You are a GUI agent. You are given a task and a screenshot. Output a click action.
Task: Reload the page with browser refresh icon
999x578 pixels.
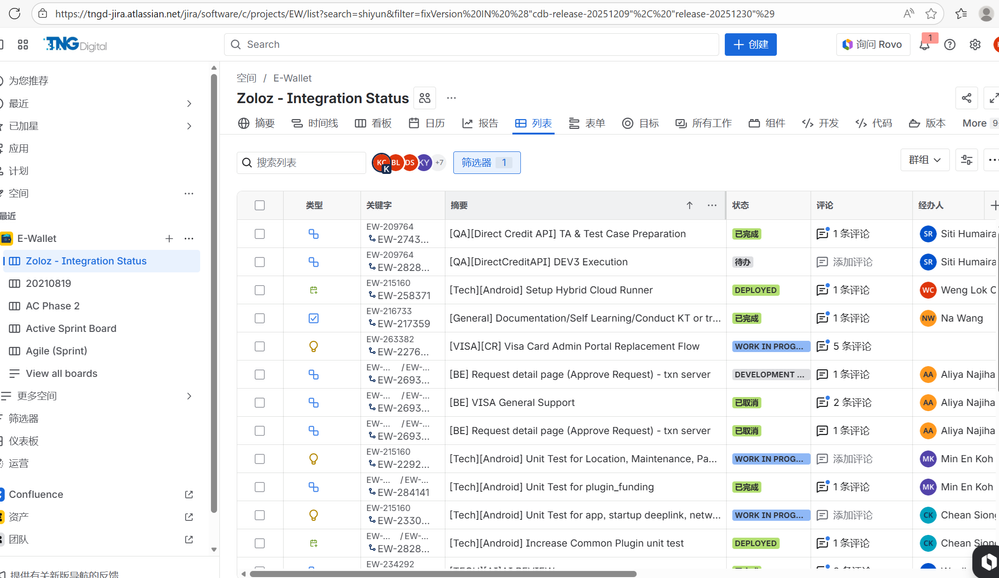(15, 13)
